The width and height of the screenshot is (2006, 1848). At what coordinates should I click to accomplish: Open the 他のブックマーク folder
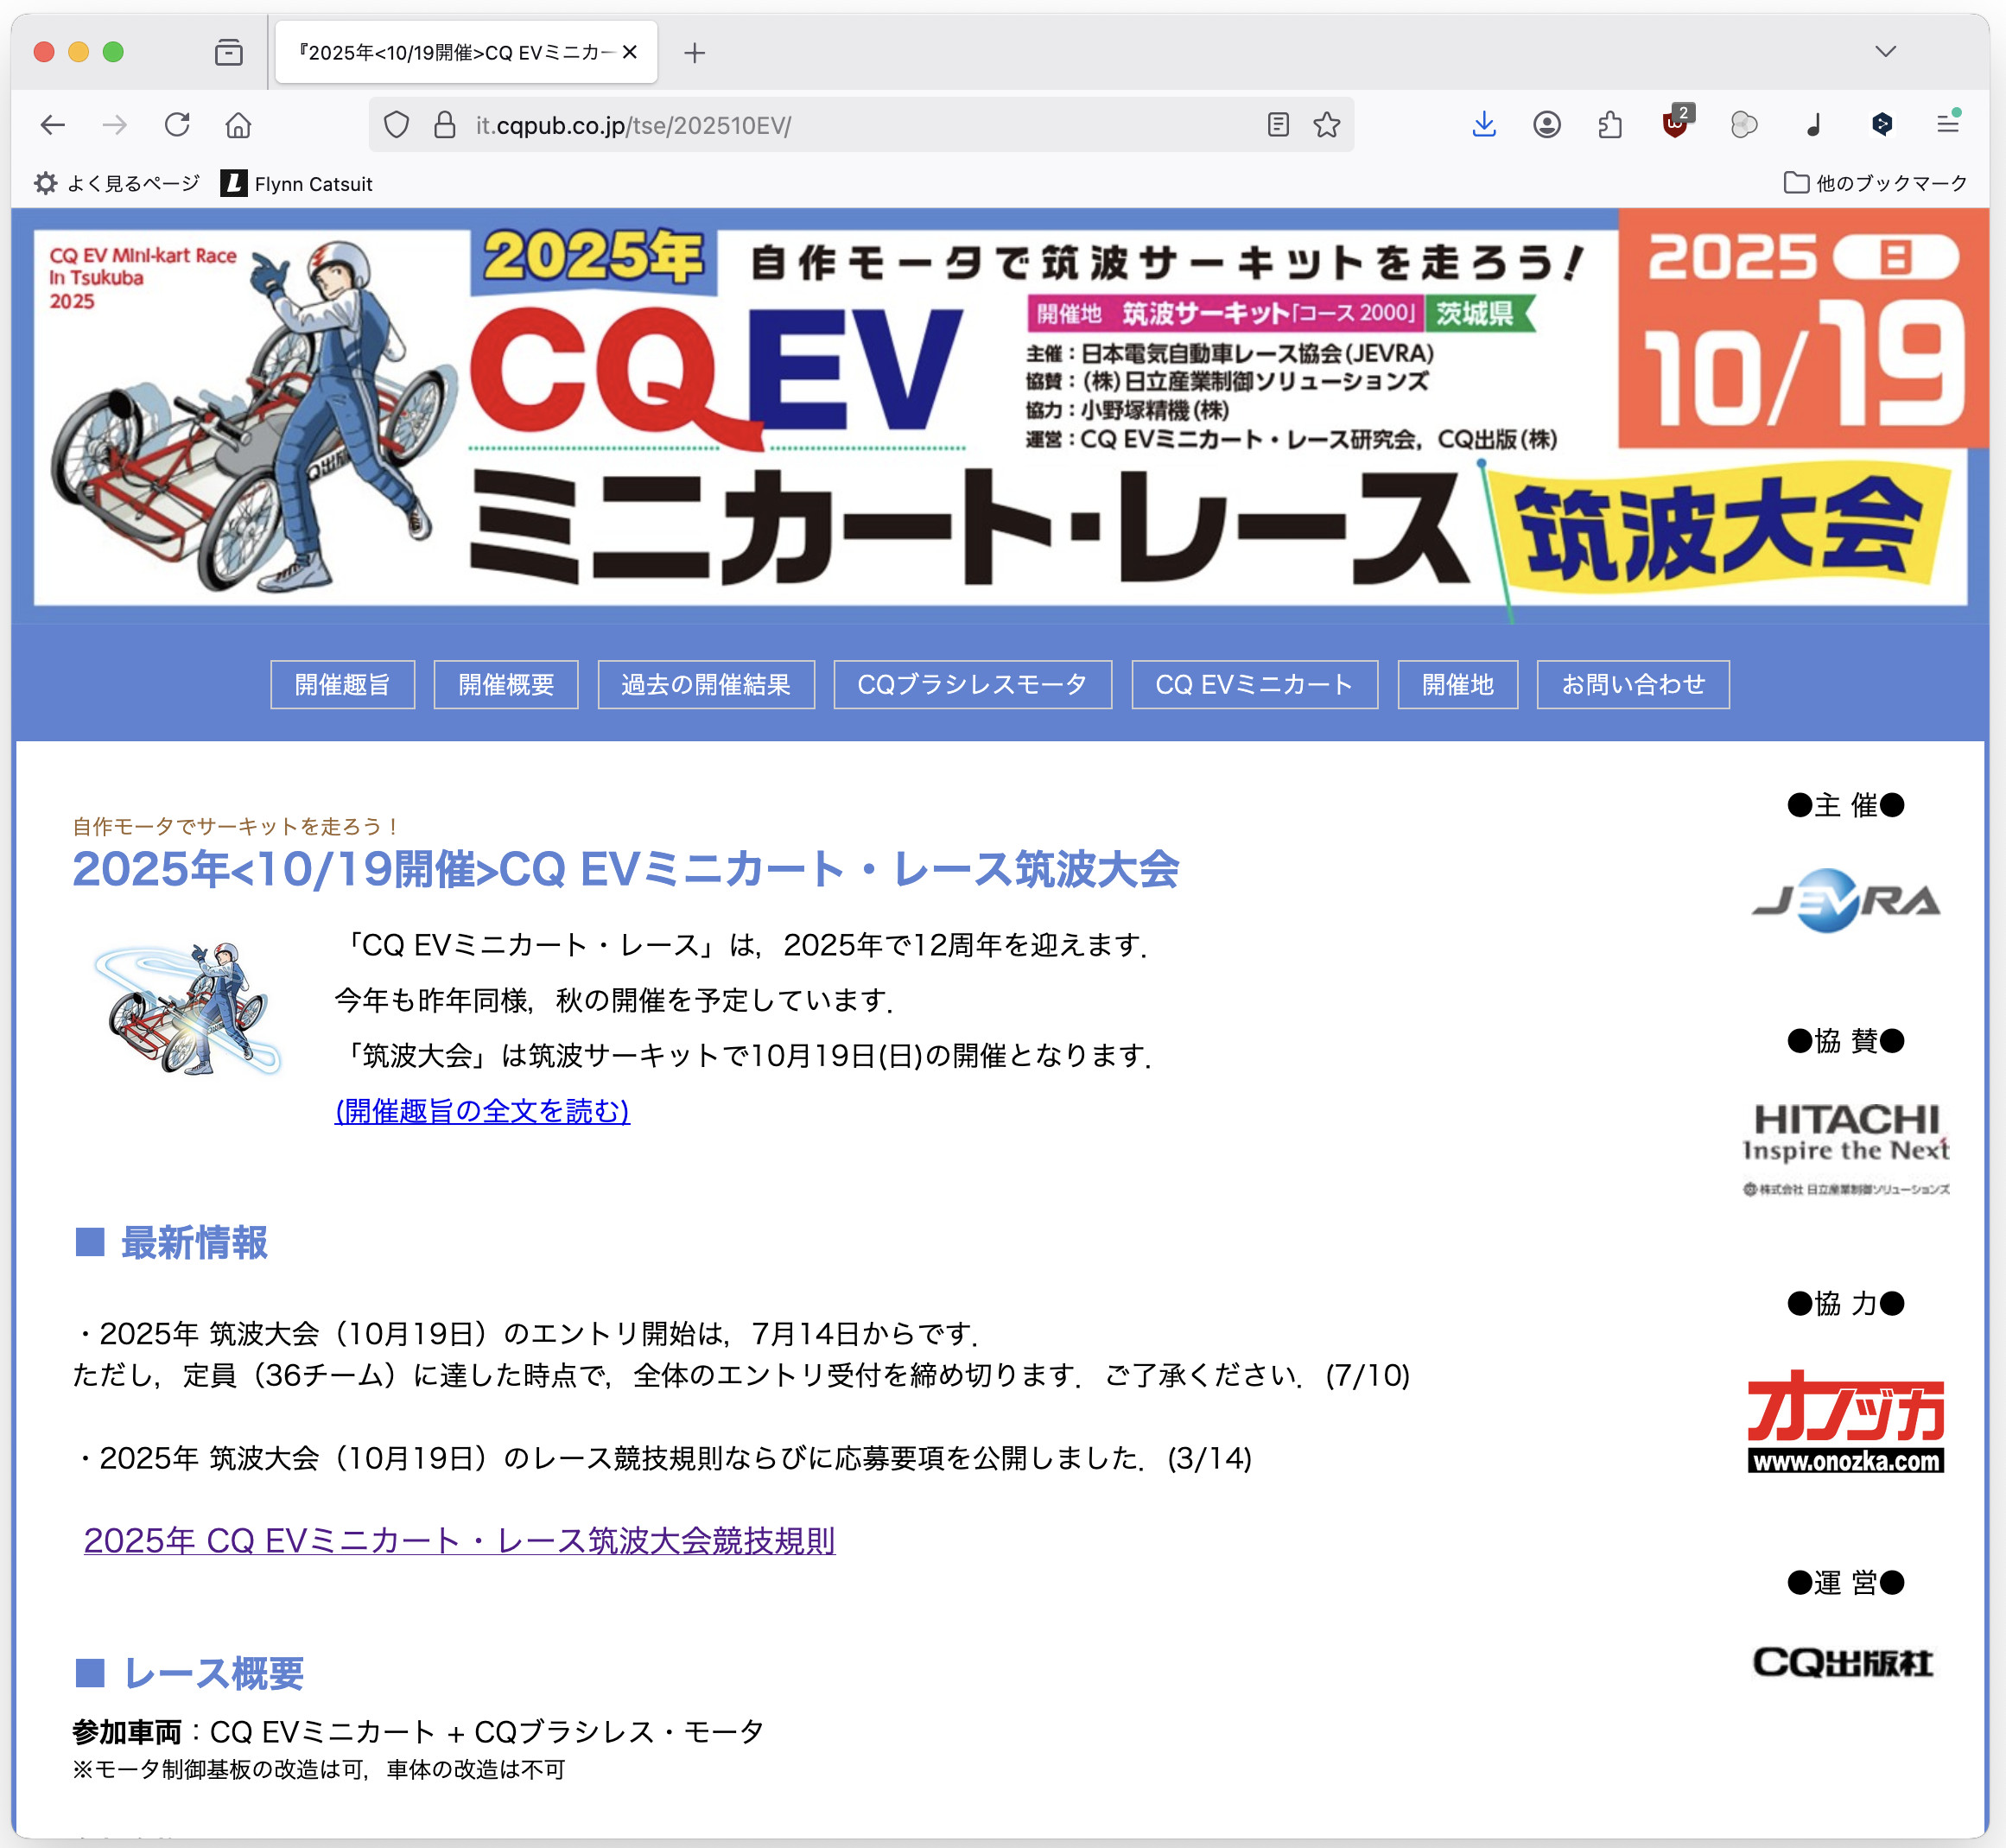(1876, 183)
